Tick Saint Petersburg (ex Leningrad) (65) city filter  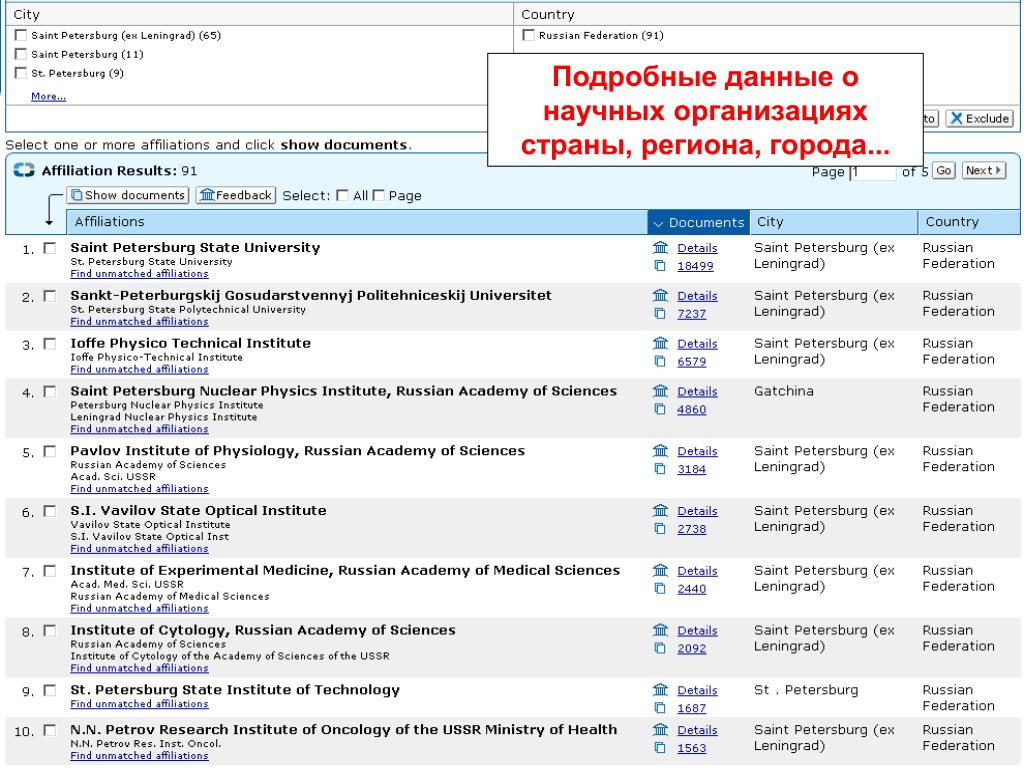point(21,35)
